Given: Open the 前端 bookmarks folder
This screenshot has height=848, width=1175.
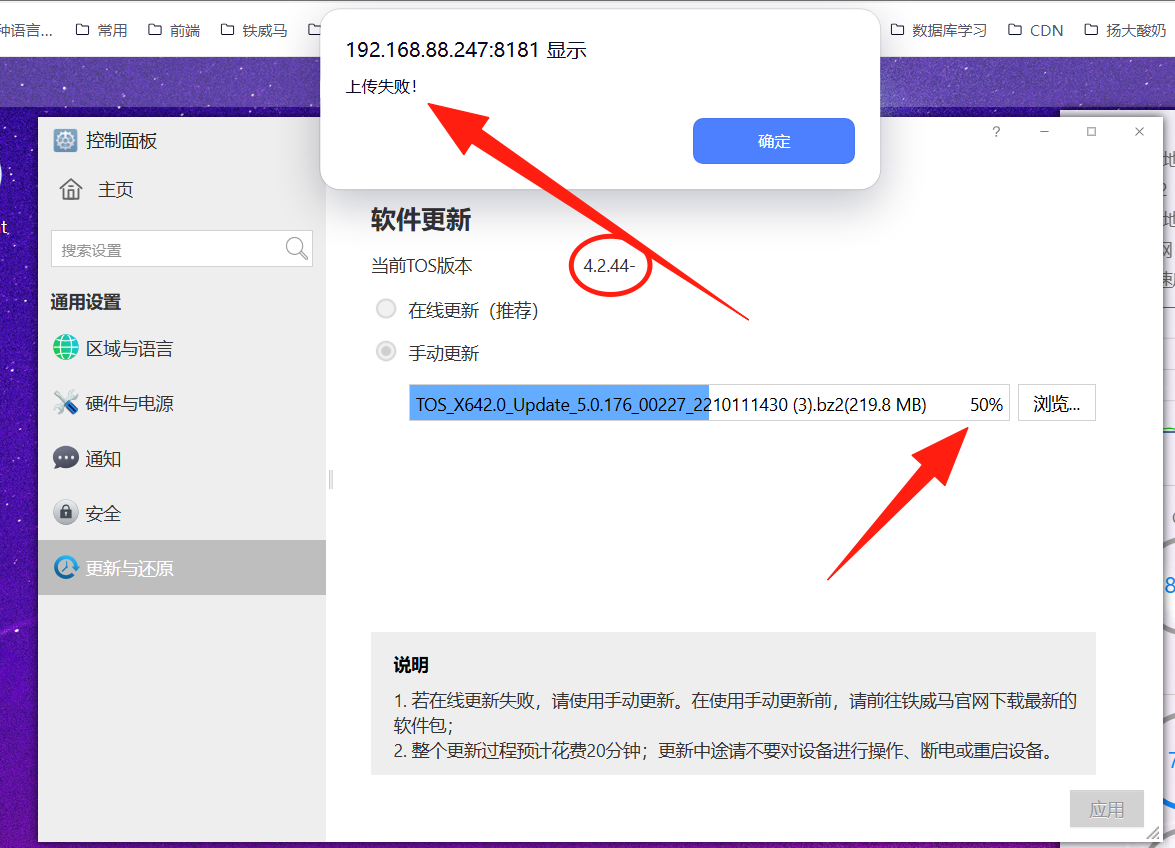Looking at the screenshot, I should (174, 30).
